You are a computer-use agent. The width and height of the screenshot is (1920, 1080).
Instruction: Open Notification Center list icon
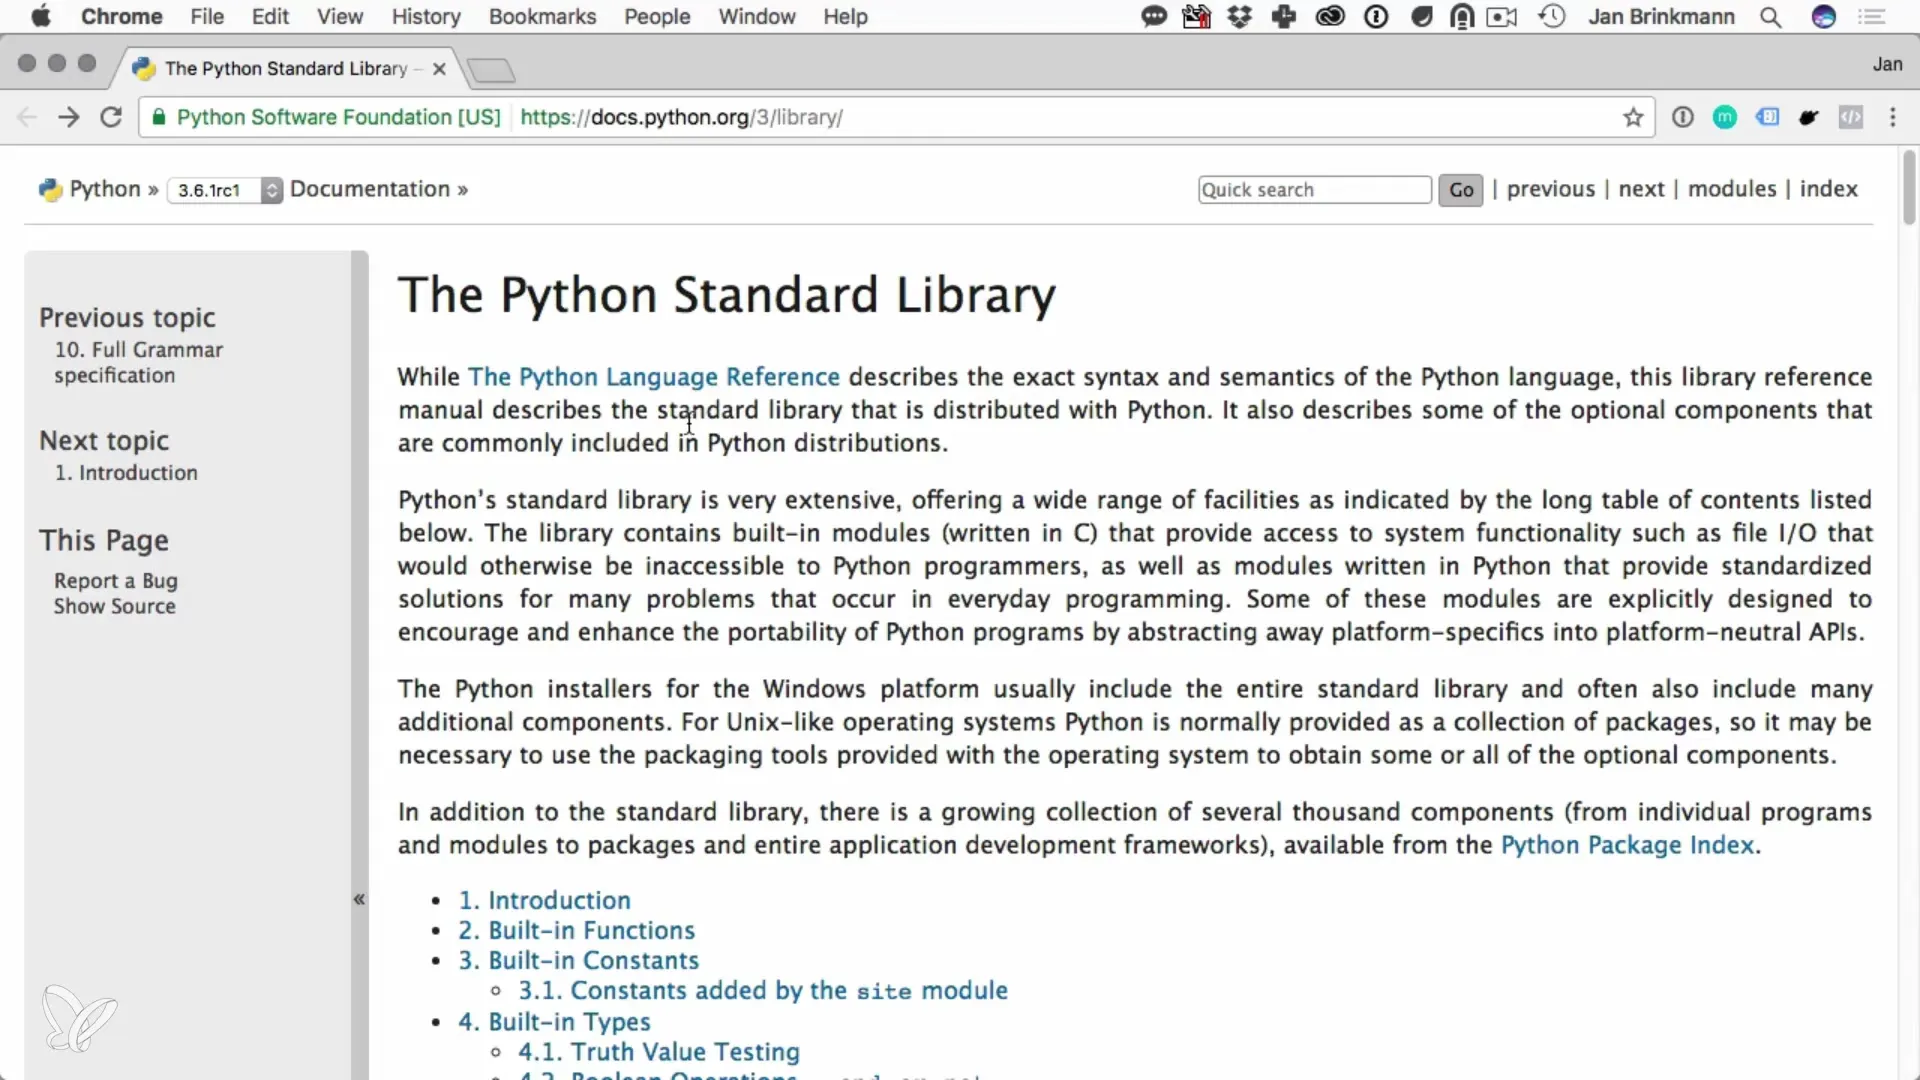tap(1871, 17)
